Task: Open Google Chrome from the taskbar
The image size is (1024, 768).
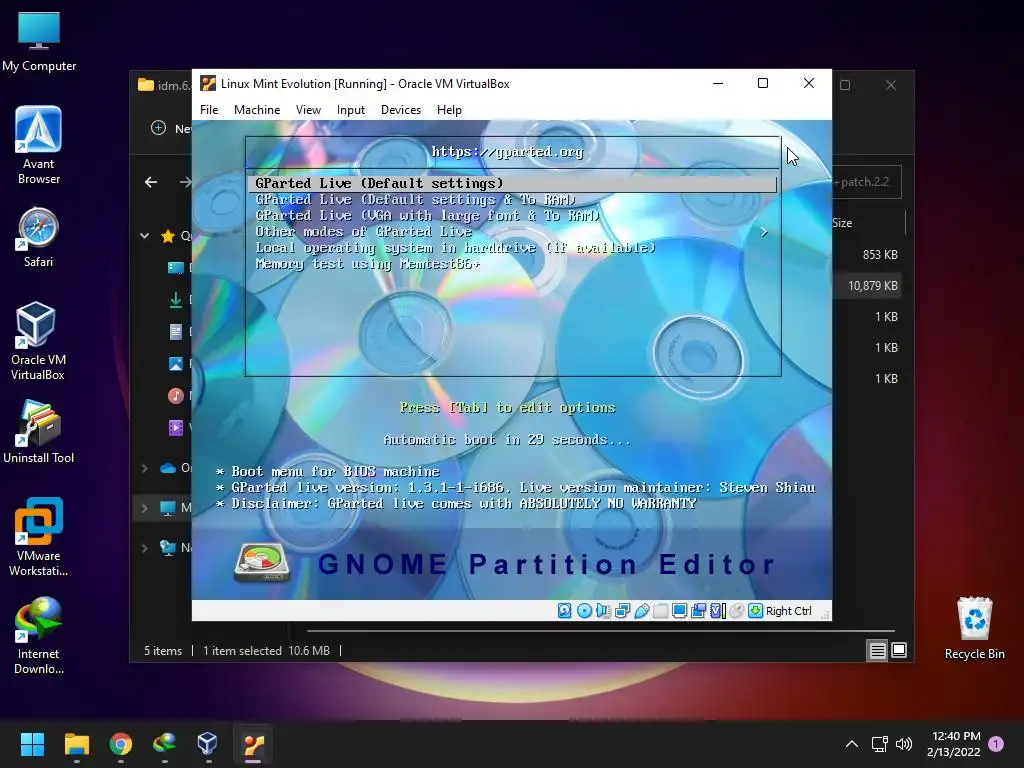Action: [121, 744]
